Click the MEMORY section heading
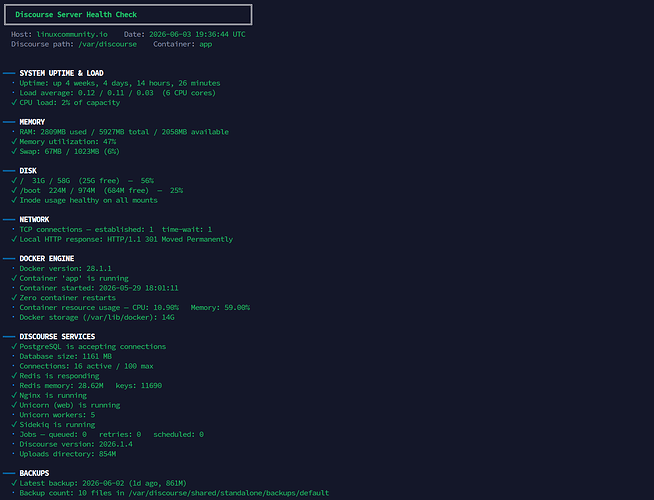Viewport: 654px width, 500px height. 32,122
